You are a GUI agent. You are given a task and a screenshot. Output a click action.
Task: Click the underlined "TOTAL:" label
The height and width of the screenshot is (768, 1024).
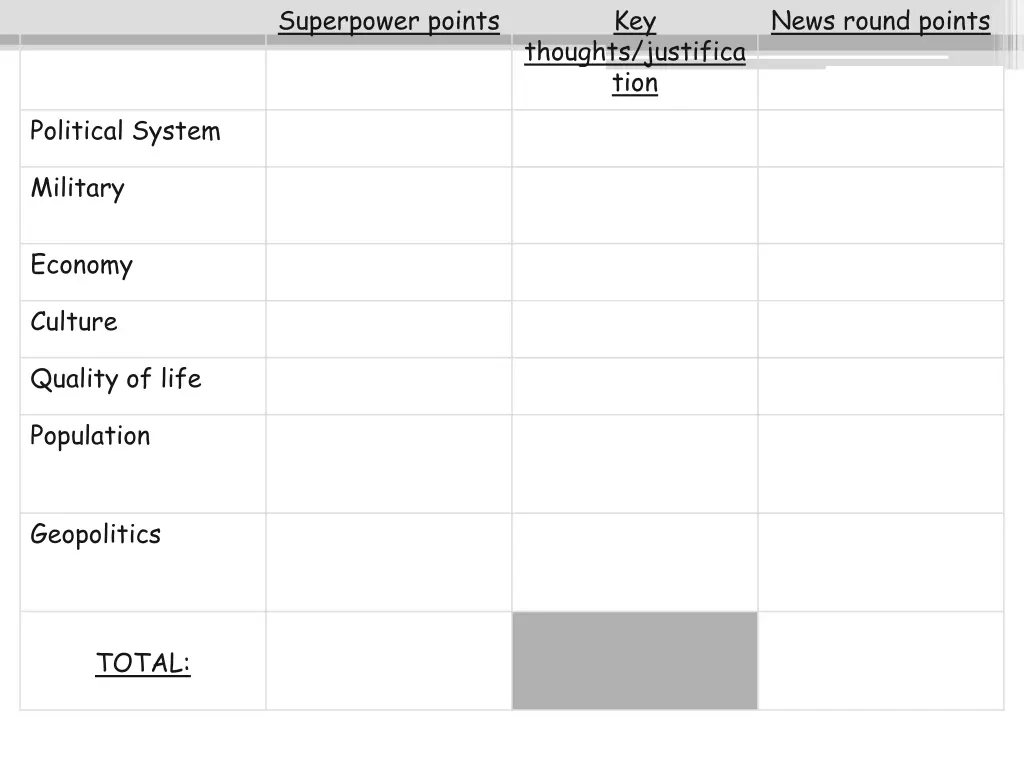143,662
